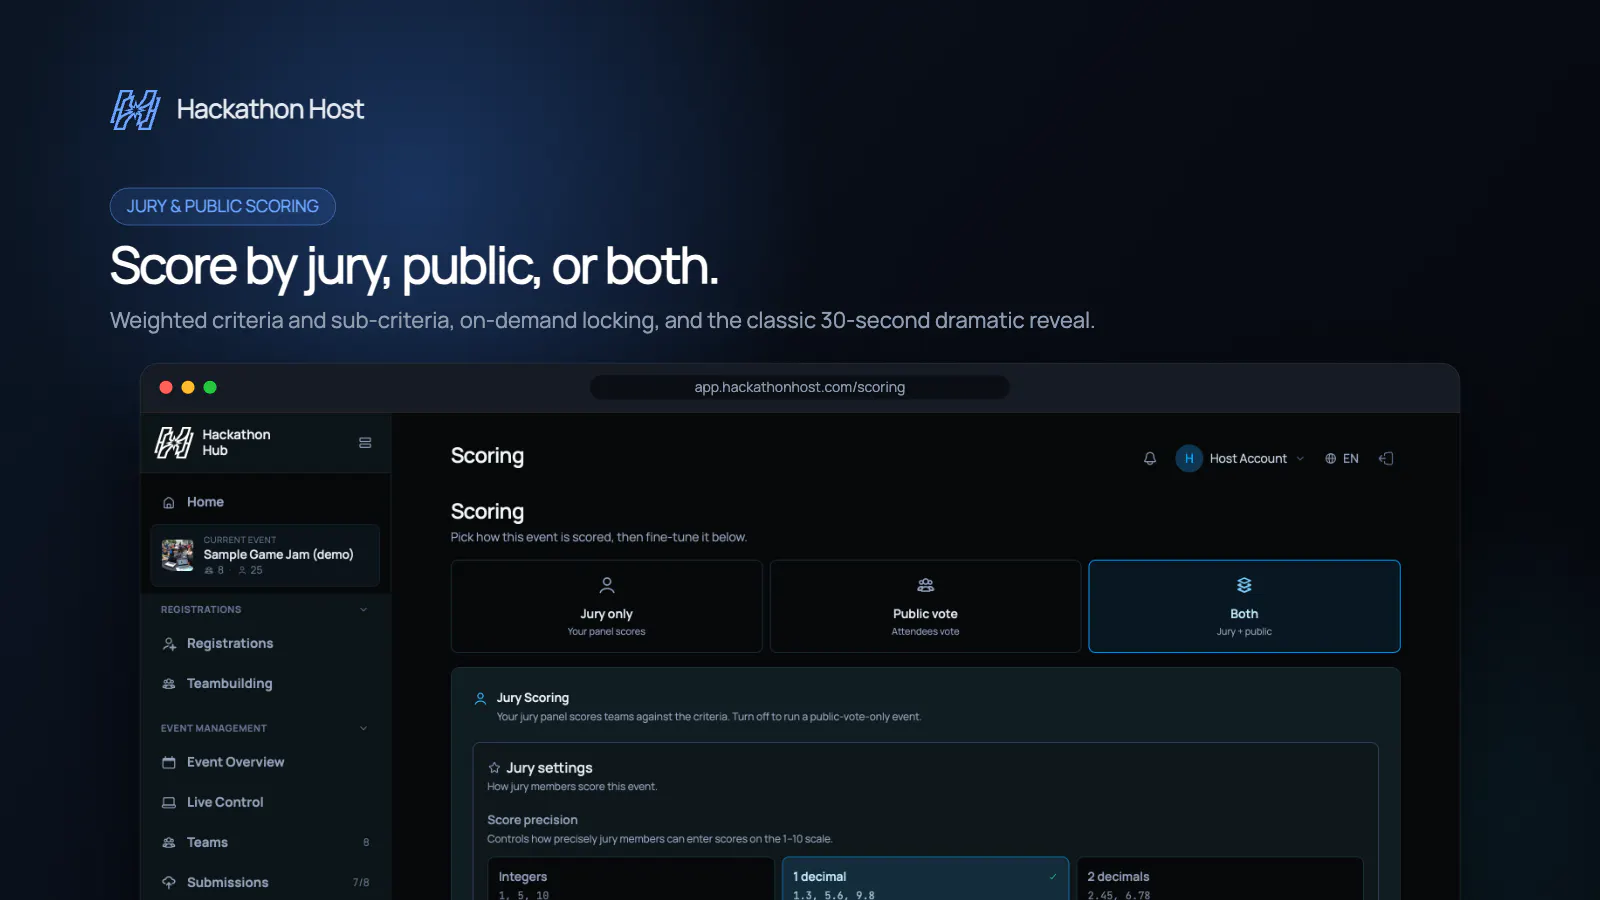Click the logout icon
Viewport: 1600px width, 900px height.
[1386, 458]
